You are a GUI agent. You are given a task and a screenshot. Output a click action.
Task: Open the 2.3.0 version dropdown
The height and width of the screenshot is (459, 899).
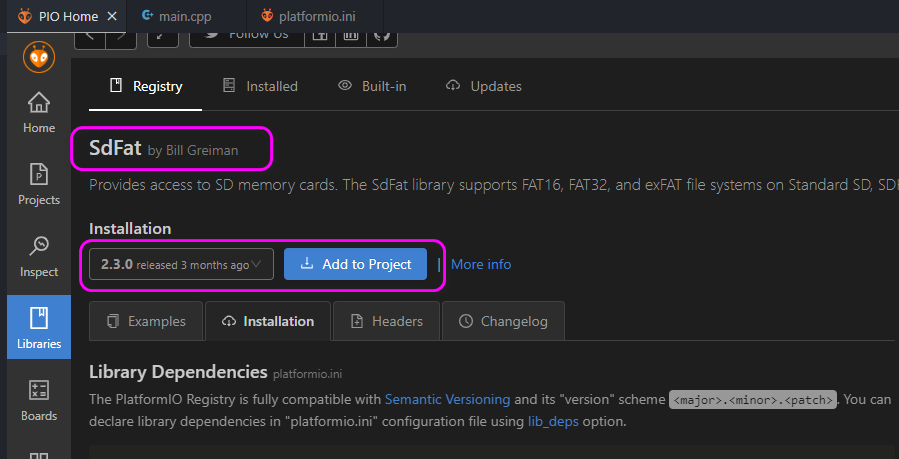coord(181,264)
